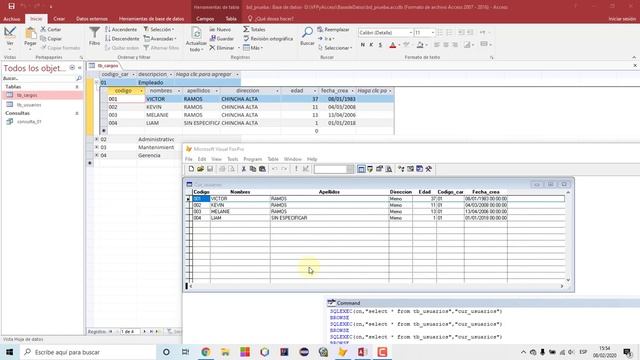This screenshot has height=360, width=640.
Task: Open the Más records dropdown
Action: pos(253,48)
